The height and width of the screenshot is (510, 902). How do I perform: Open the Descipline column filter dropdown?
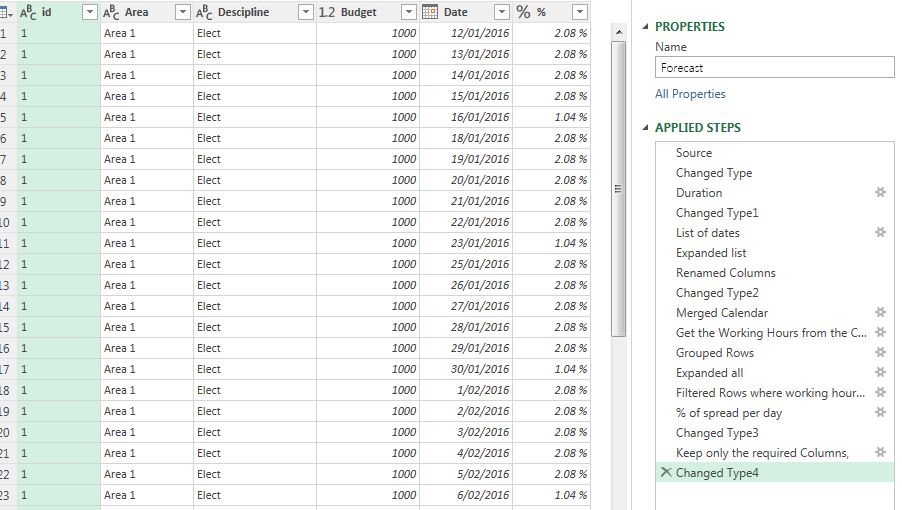coord(305,12)
